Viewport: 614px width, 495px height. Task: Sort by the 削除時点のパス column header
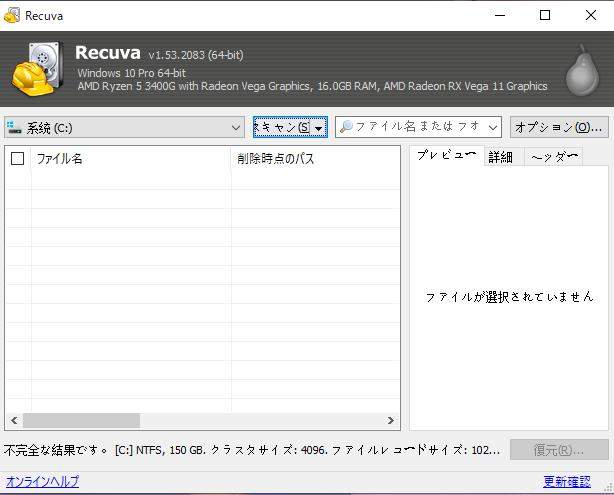pyautogui.click(x=316, y=159)
